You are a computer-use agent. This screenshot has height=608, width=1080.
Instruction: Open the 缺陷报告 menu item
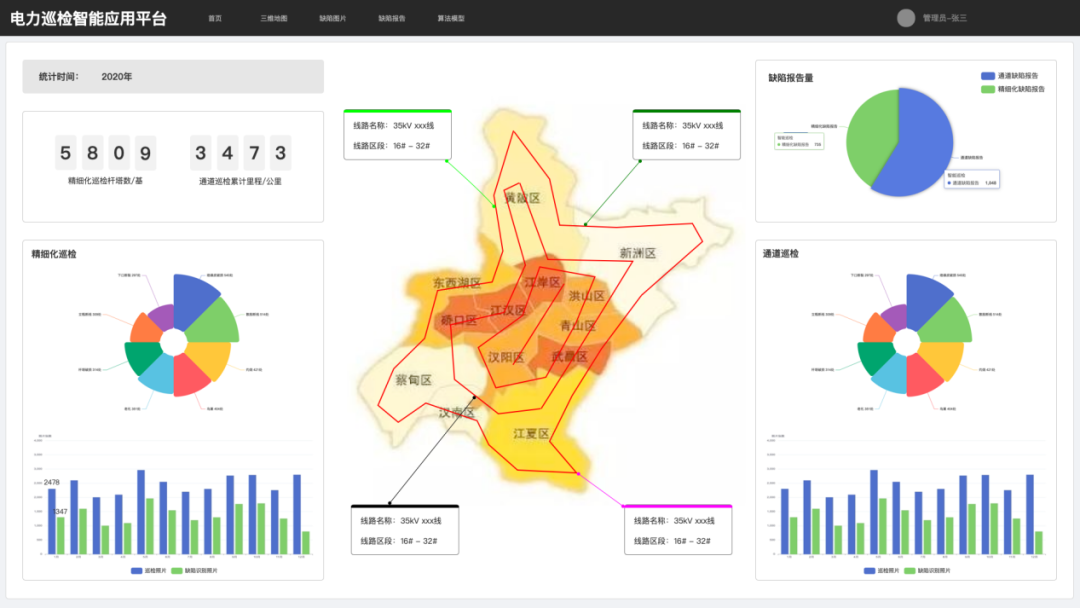click(392, 19)
